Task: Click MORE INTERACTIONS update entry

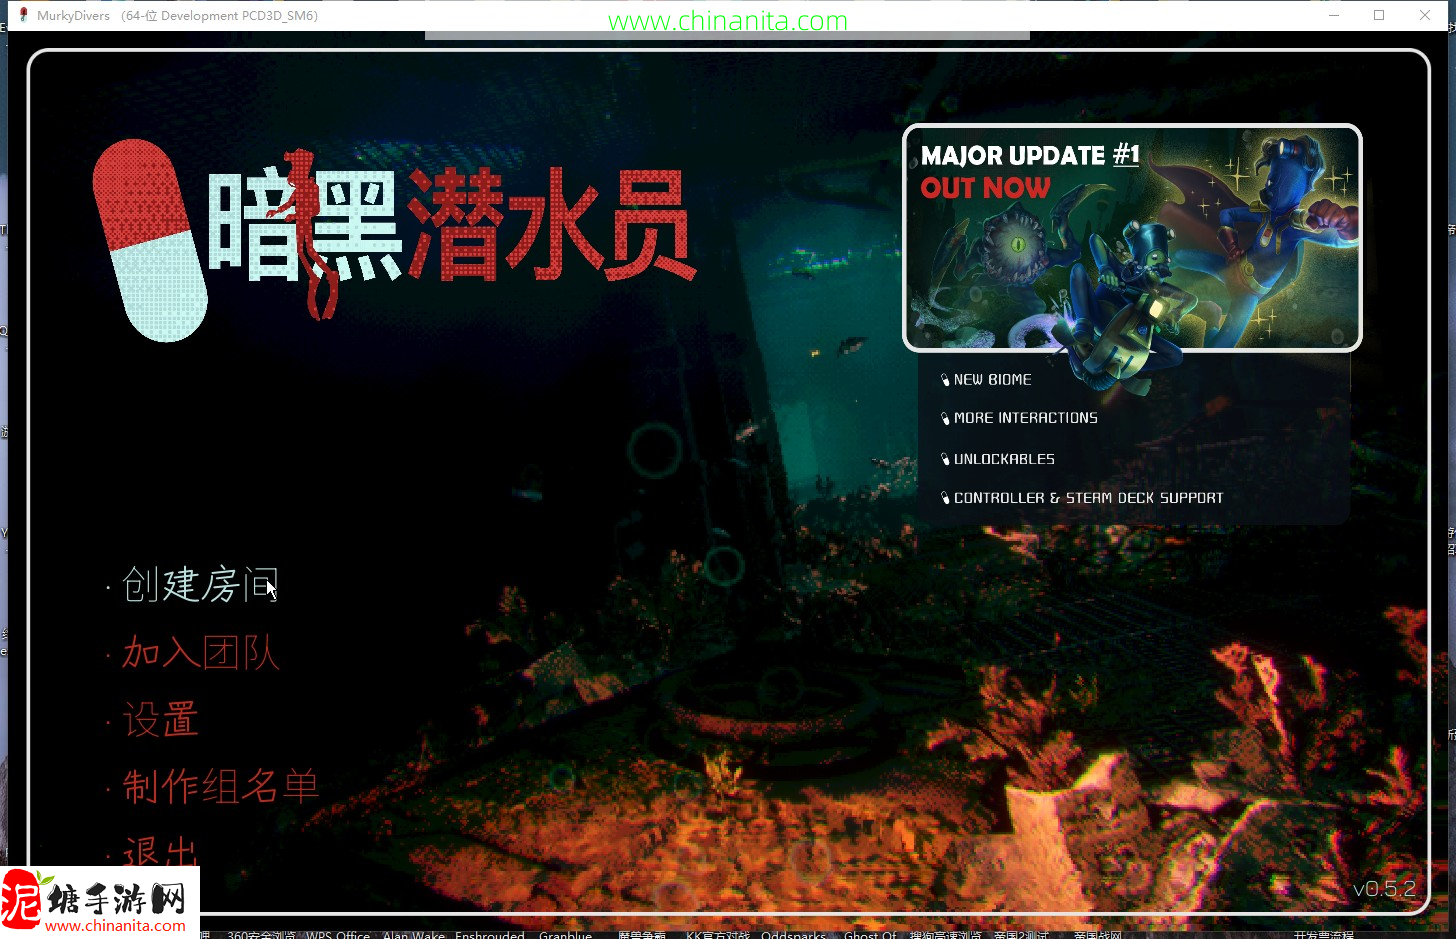Action: click(x=1025, y=418)
